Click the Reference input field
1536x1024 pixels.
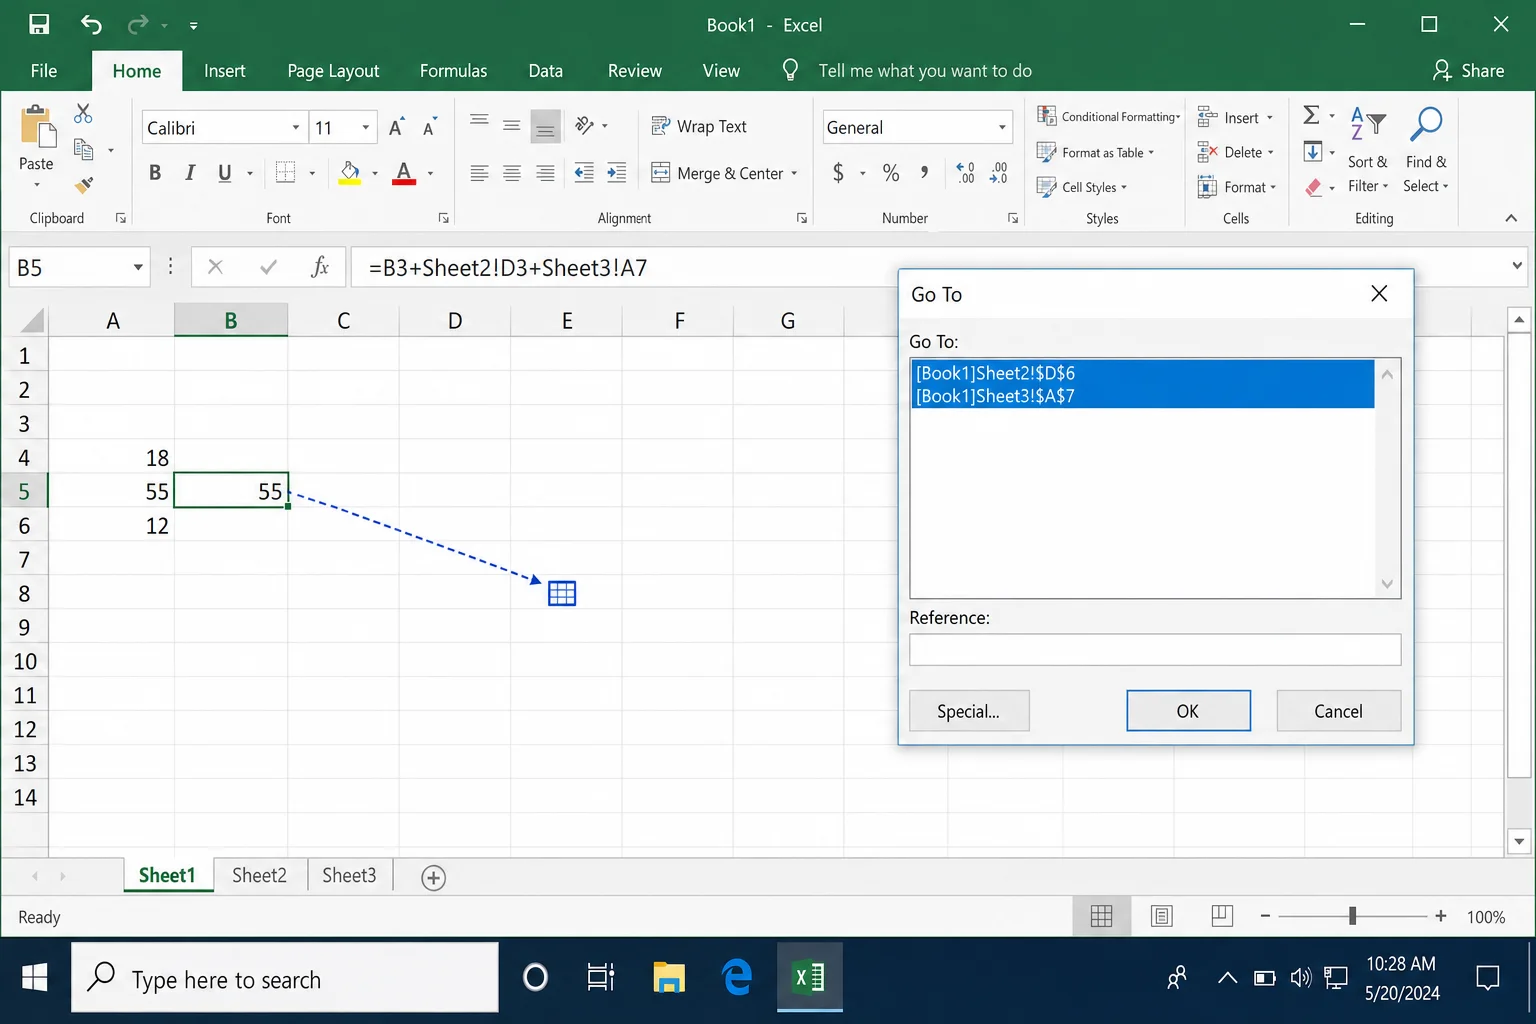coord(1155,649)
